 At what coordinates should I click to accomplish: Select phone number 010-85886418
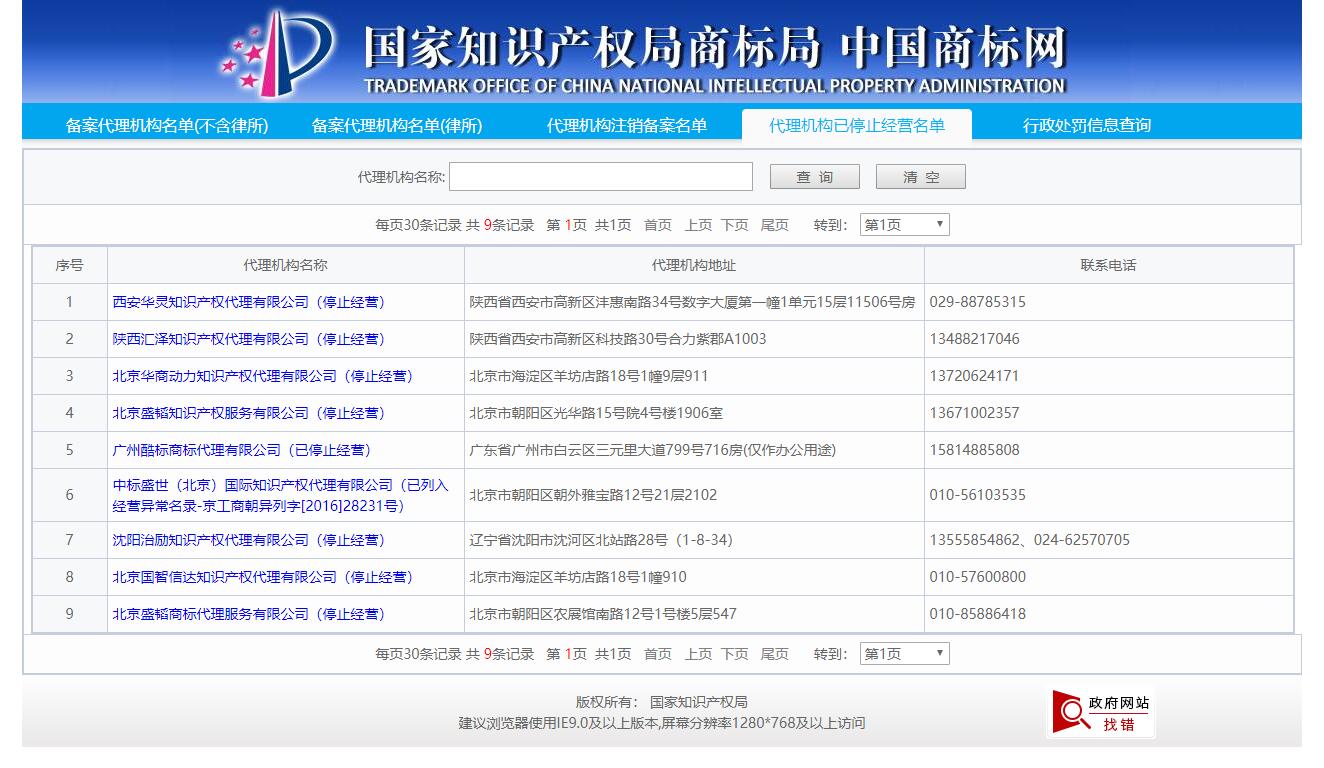coord(977,614)
